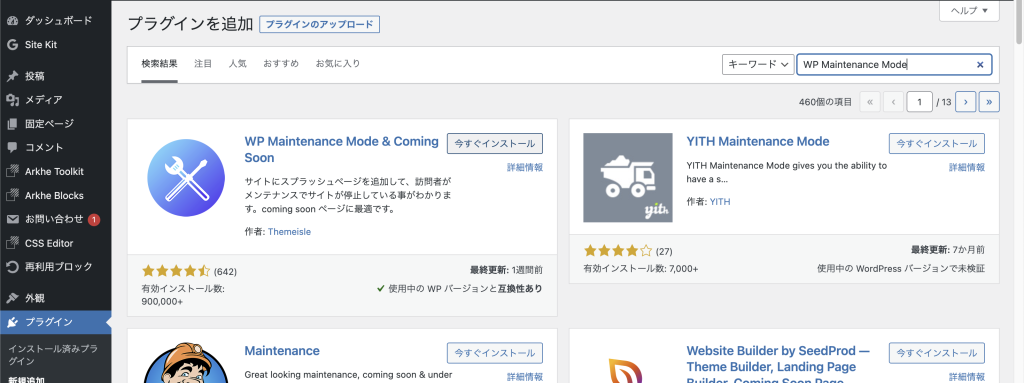This screenshot has width=1024, height=383.
Task: Clear the search field with X icon
Action: pos(980,65)
